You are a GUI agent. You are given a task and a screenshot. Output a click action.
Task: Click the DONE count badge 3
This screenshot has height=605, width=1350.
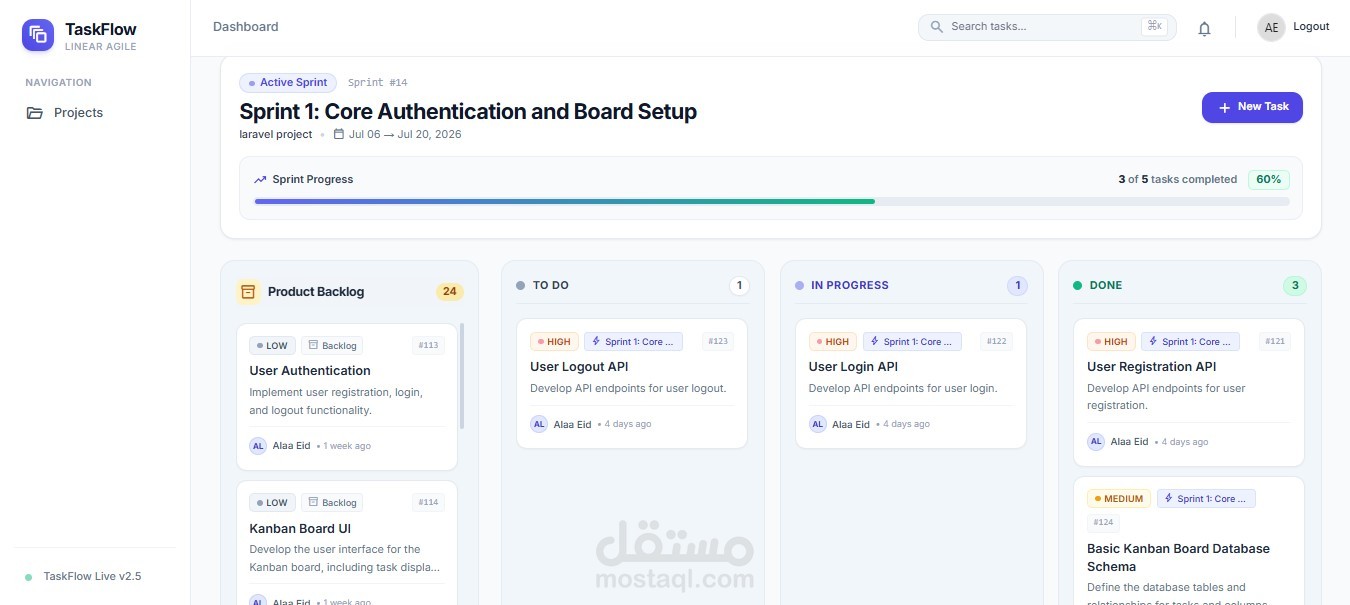1295,286
